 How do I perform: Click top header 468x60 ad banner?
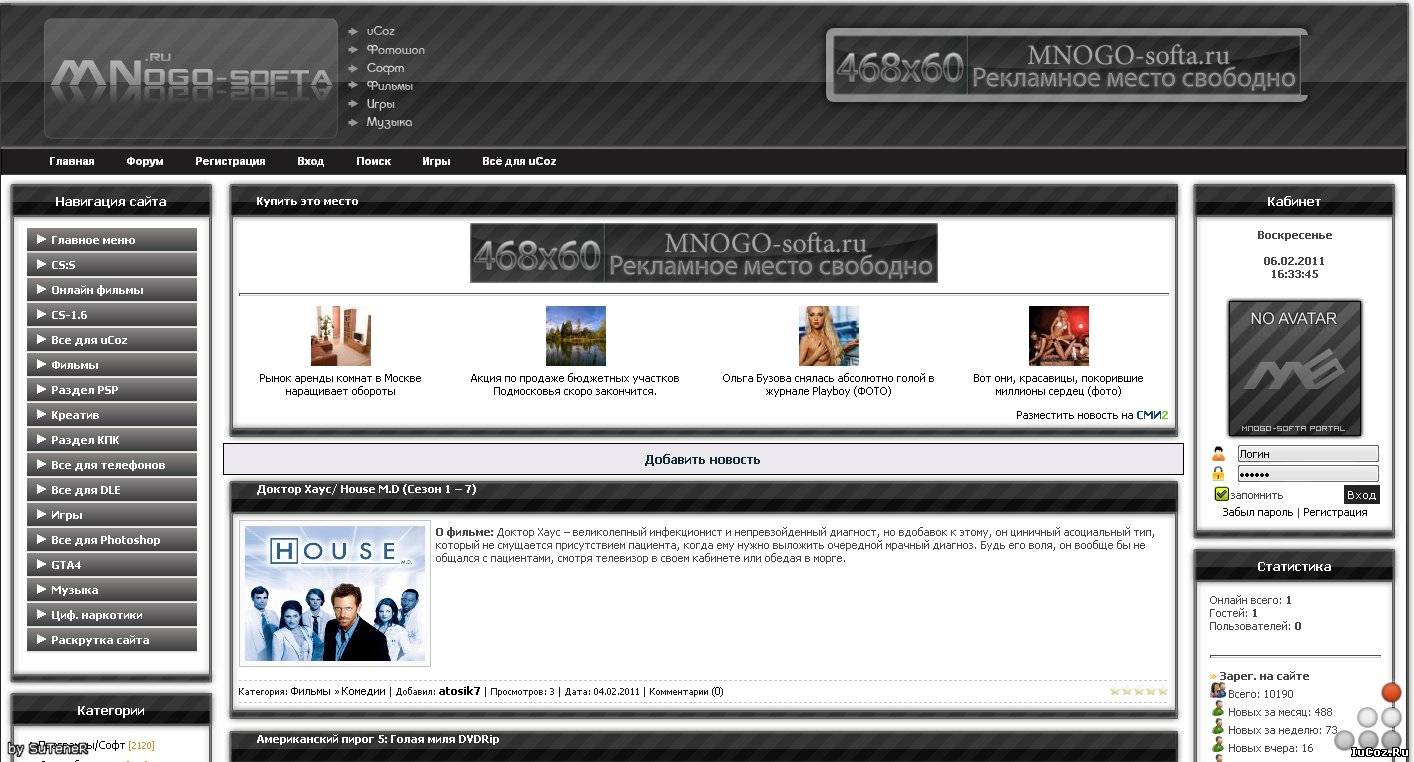point(1067,65)
